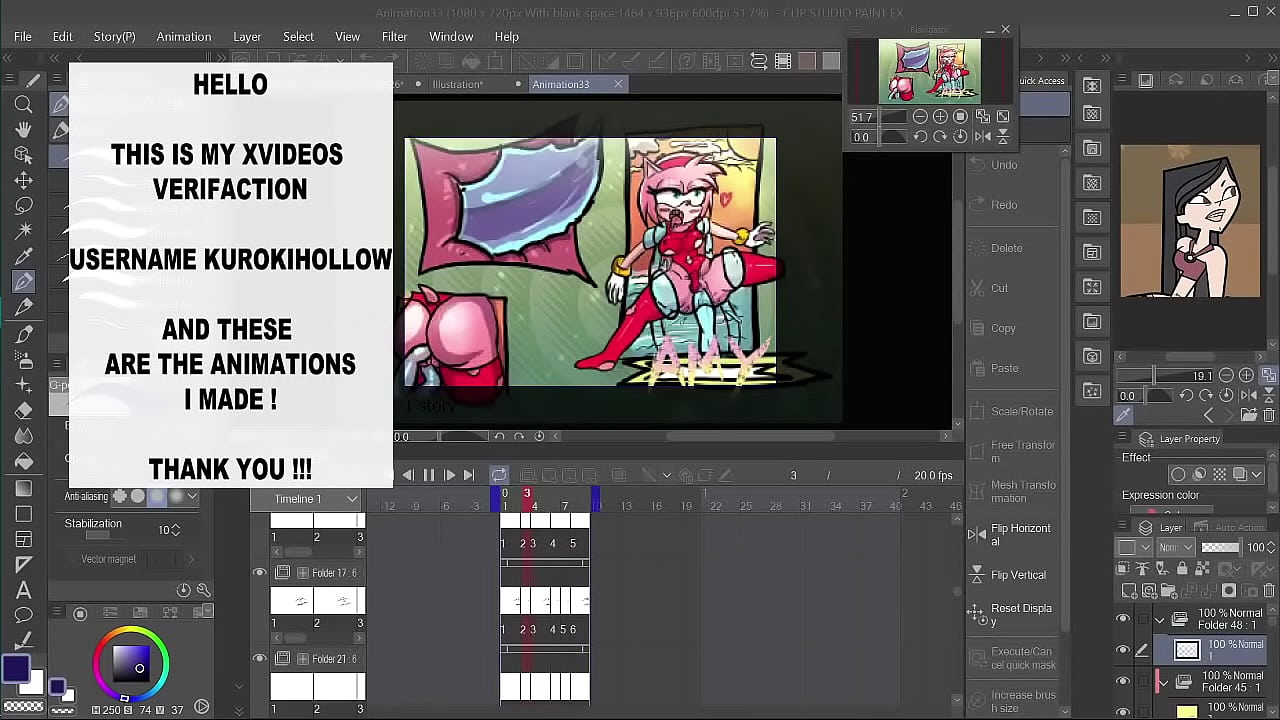Click frame 3 marker in the timeline
This screenshot has height=720, width=1280.
[527, 493]
